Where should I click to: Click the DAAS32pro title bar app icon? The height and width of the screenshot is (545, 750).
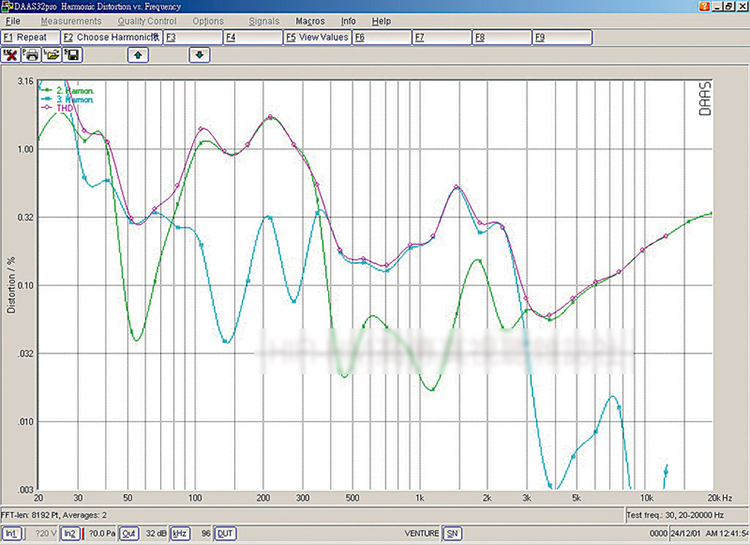[x=7, y=6]
